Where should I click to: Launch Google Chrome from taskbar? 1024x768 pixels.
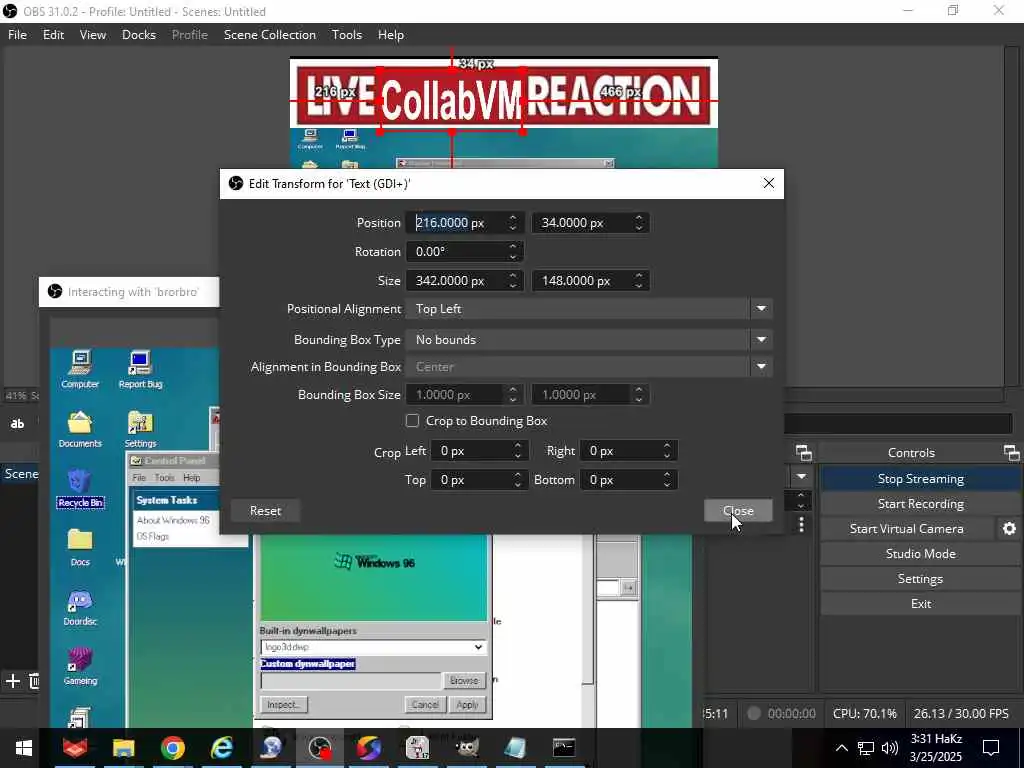(172, 748)
